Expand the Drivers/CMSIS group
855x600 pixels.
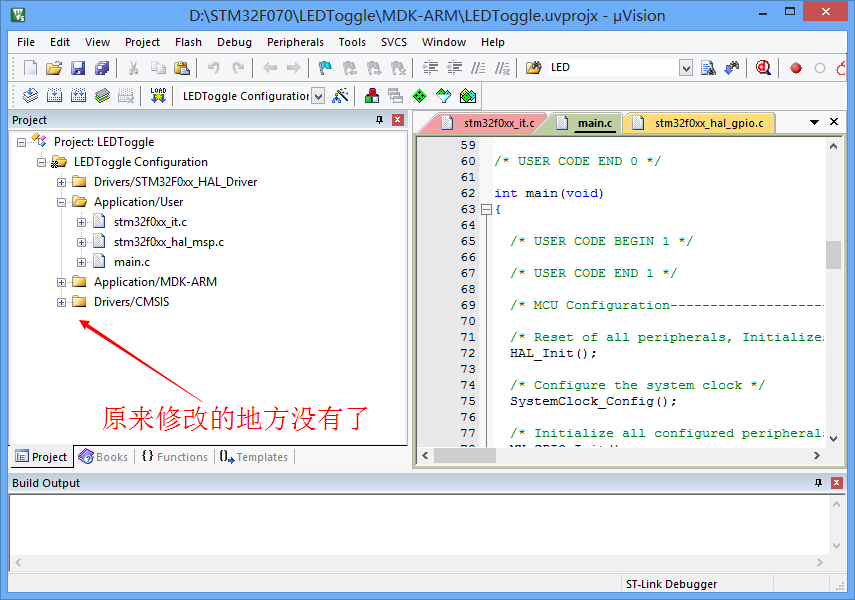[62, 302]
